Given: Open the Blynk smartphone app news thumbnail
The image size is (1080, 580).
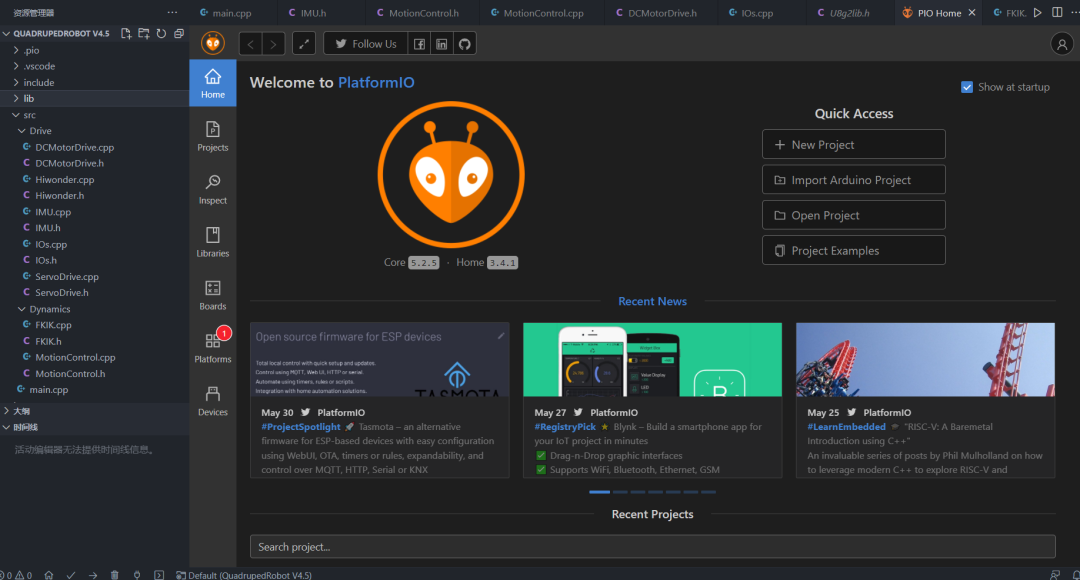Looking at the screenshot, I should click(652, 360).
